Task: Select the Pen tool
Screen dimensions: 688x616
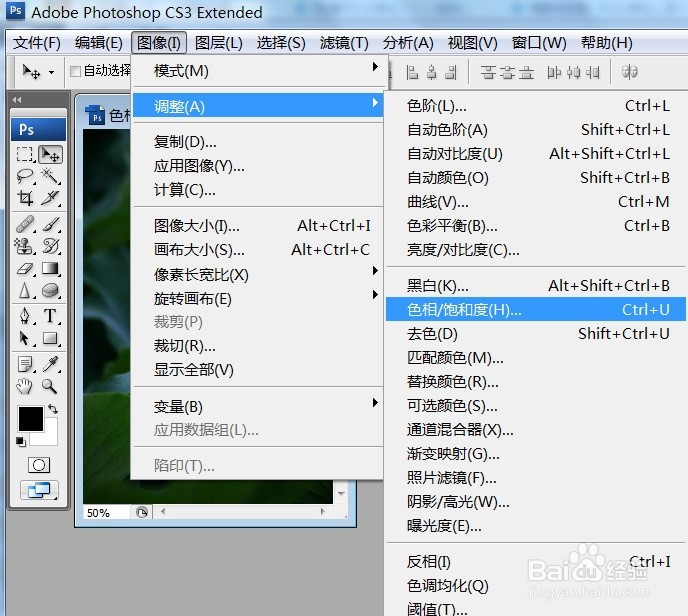Action: tap(25, 316)
